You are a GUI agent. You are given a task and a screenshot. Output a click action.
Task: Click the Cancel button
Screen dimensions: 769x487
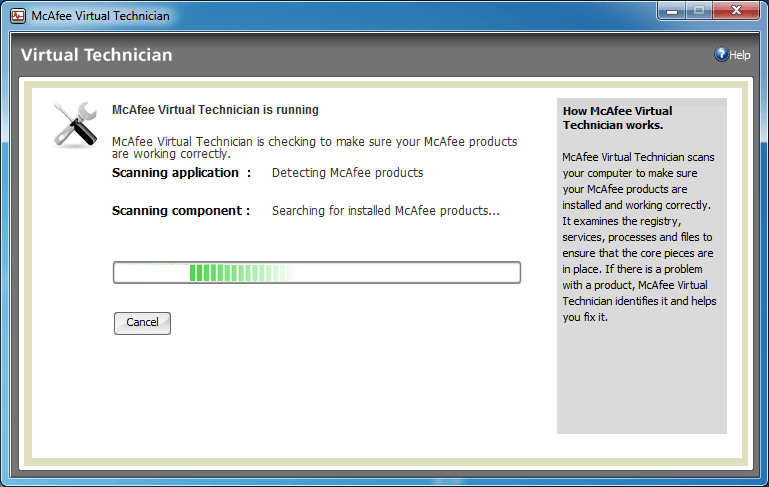(x=142, y=323)
